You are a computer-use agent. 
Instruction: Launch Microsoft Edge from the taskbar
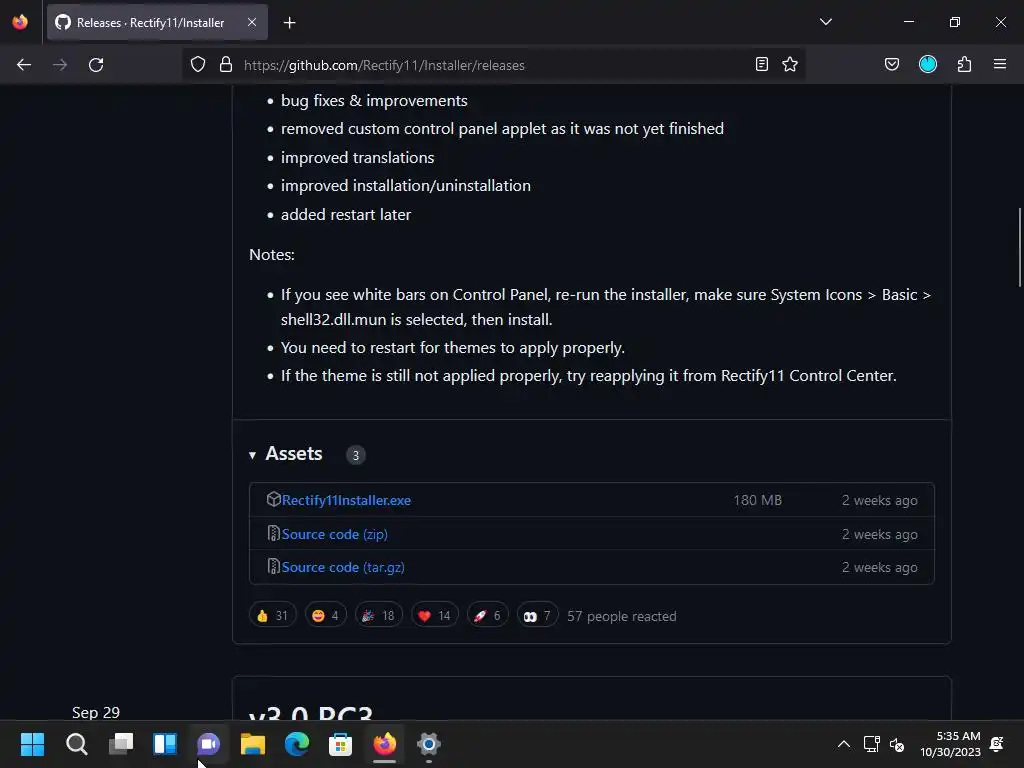296,744
